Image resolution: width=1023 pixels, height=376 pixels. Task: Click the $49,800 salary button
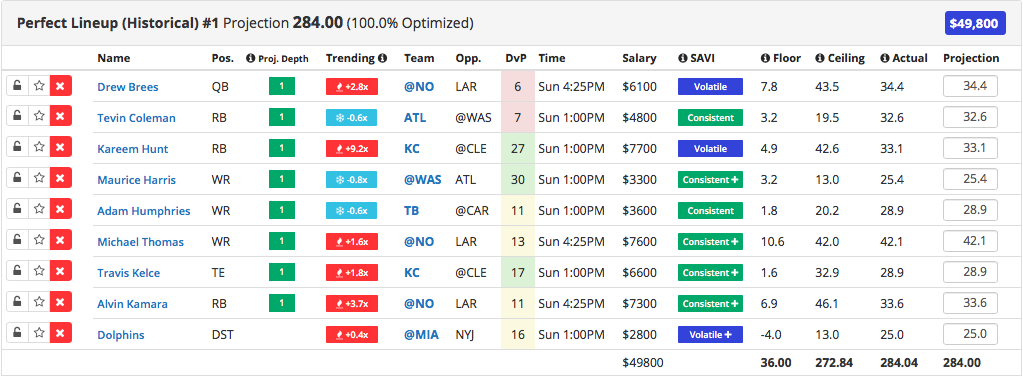tap(973, 24)
